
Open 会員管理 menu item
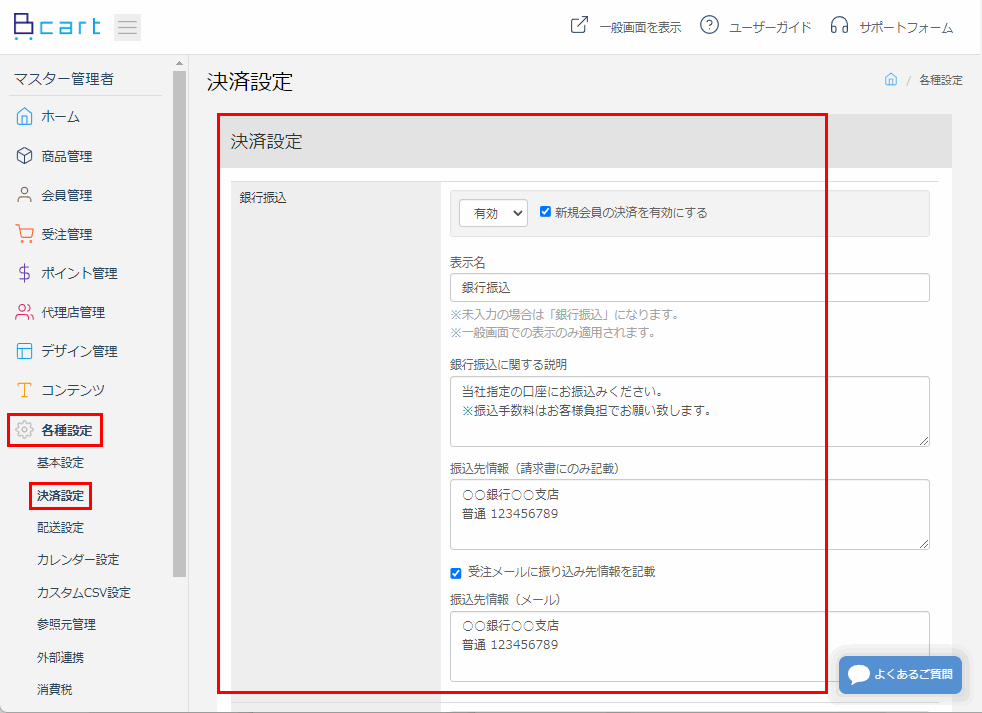click(x=66, y=195)
